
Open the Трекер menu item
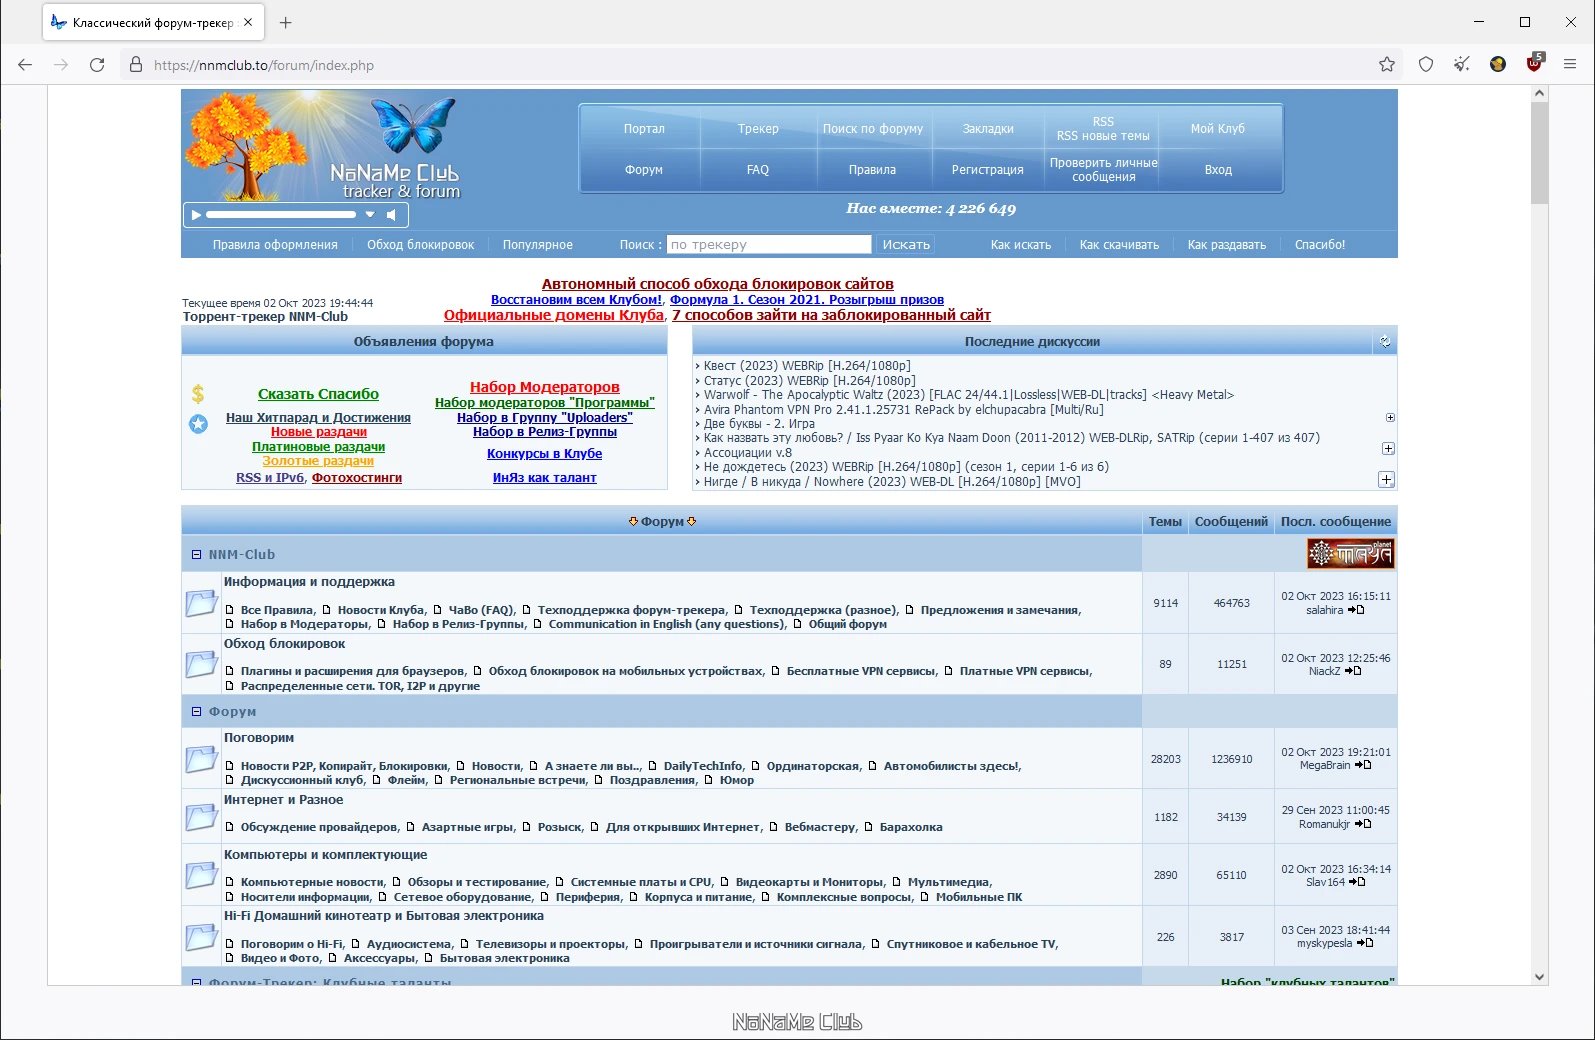click(x=758, y=129)
